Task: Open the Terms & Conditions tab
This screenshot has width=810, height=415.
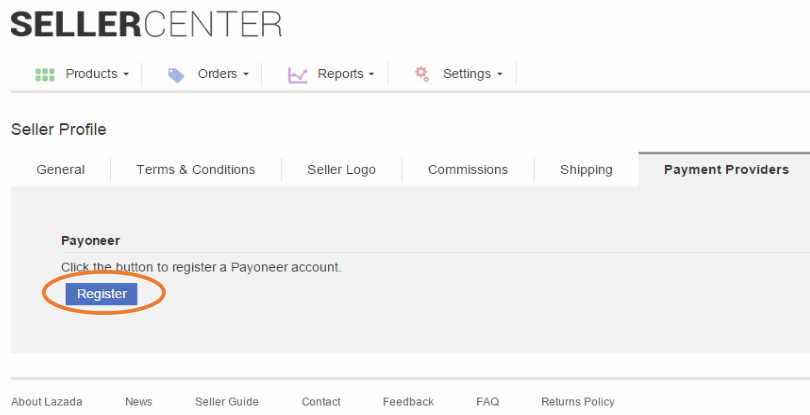Action: [x=196, y=170]
